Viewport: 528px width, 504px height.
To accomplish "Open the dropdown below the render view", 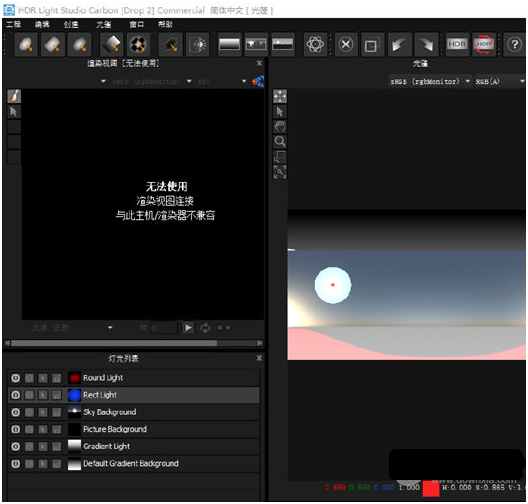I will (x=73, y=328).
